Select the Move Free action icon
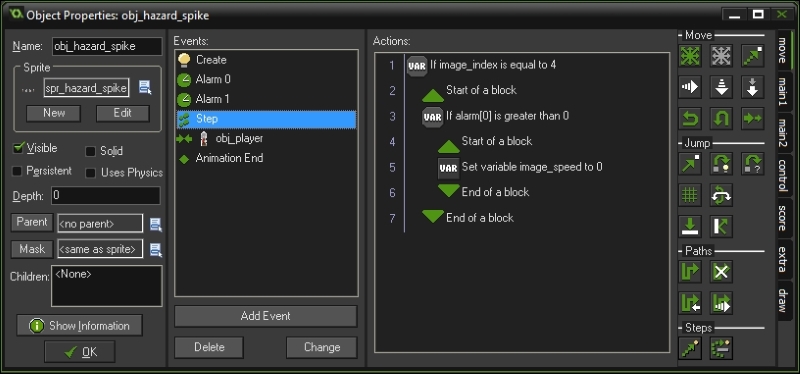This screenshot has height=374, width=800. [x=721, y=56]
